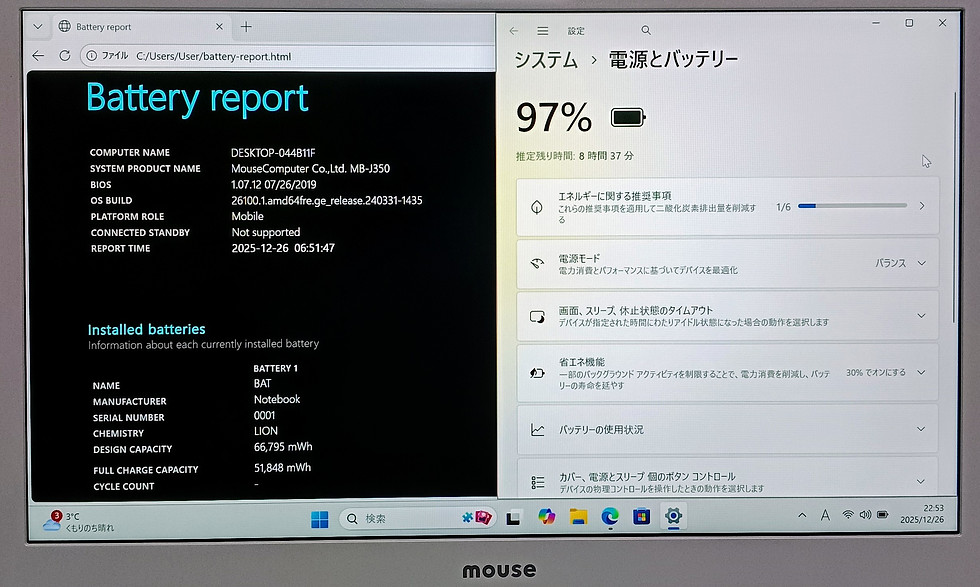
Task: Open a new browser tab
Action: pyautogui.click(x=246, y=27)
